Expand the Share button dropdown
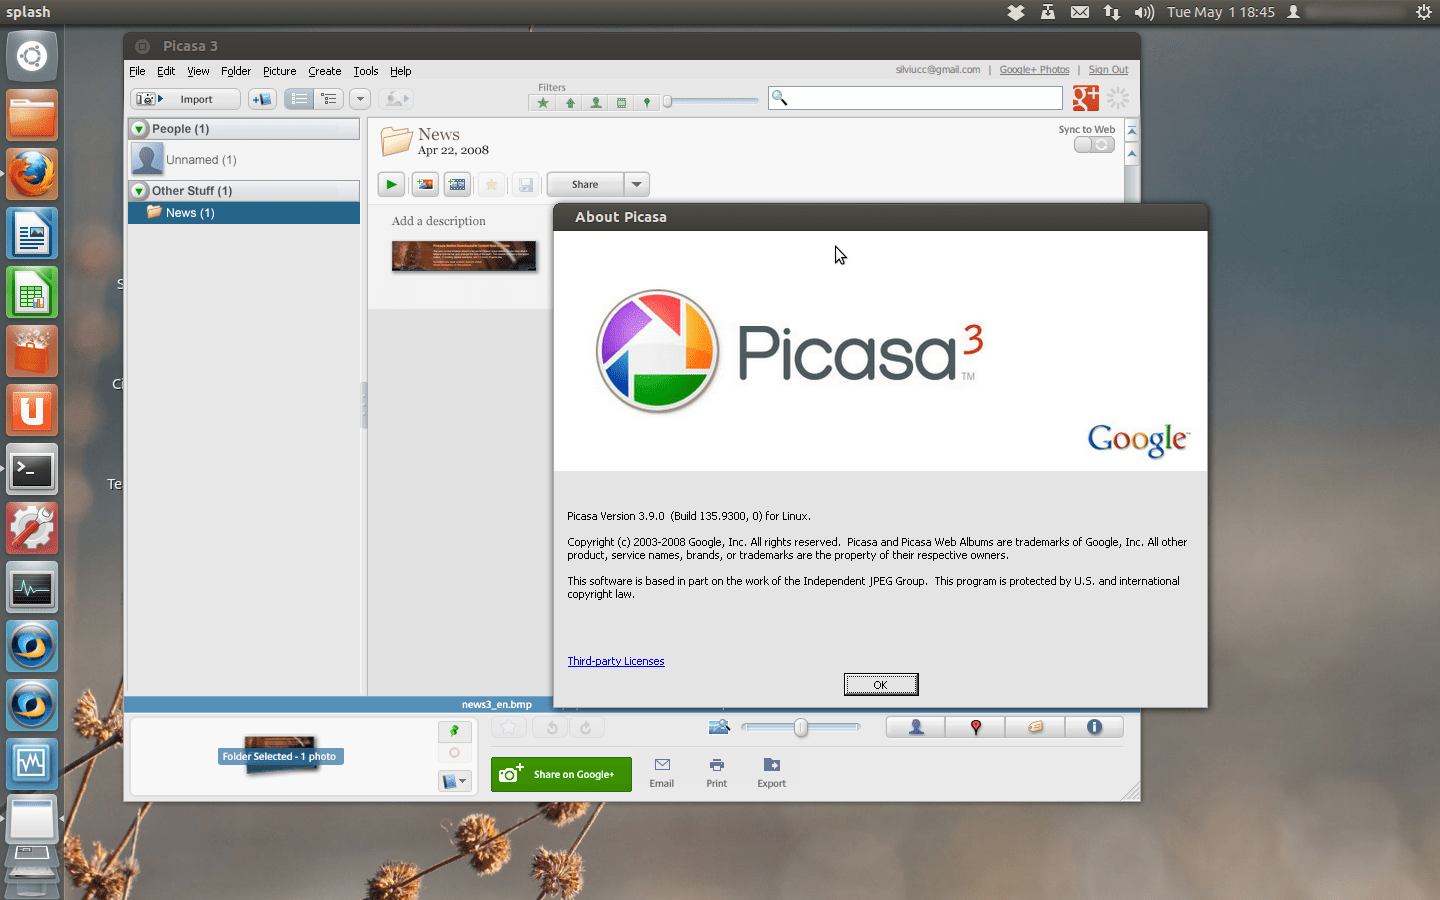Viewport: 1440px width, 900px height. click(637, 184)
